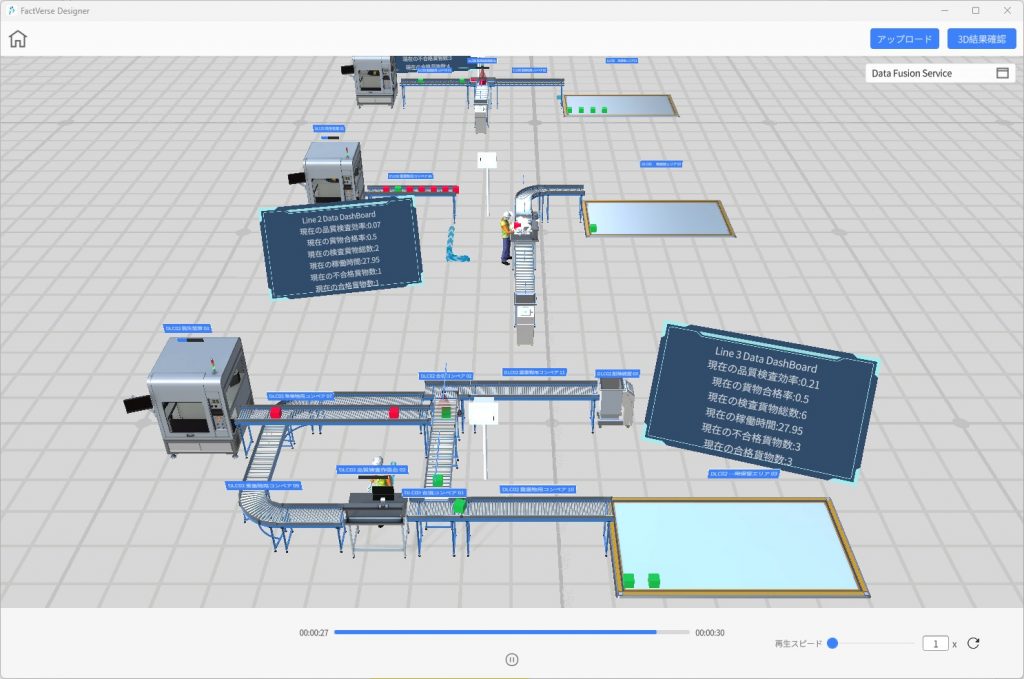
Task: Expand the Data Fusion Service panel
Action: 1002,73
